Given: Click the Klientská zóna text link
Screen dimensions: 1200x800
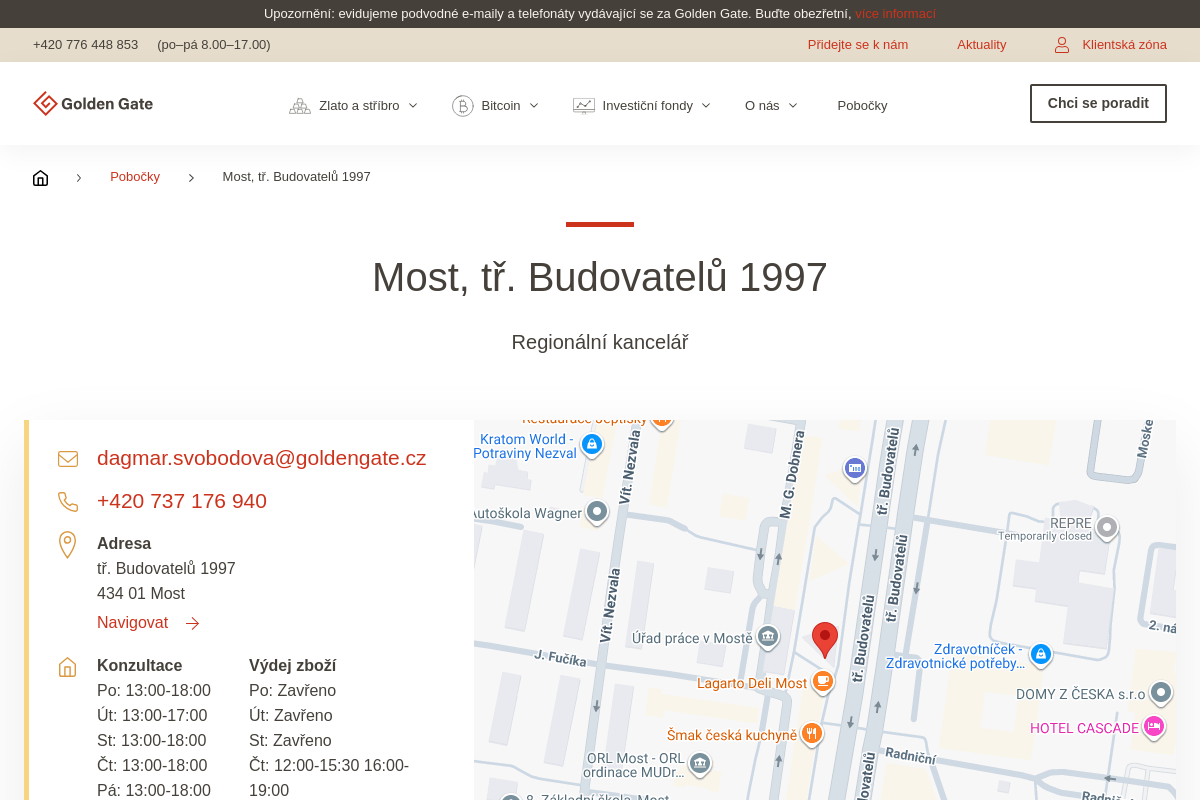Looking at the screenshot, I should [1124, 45].
